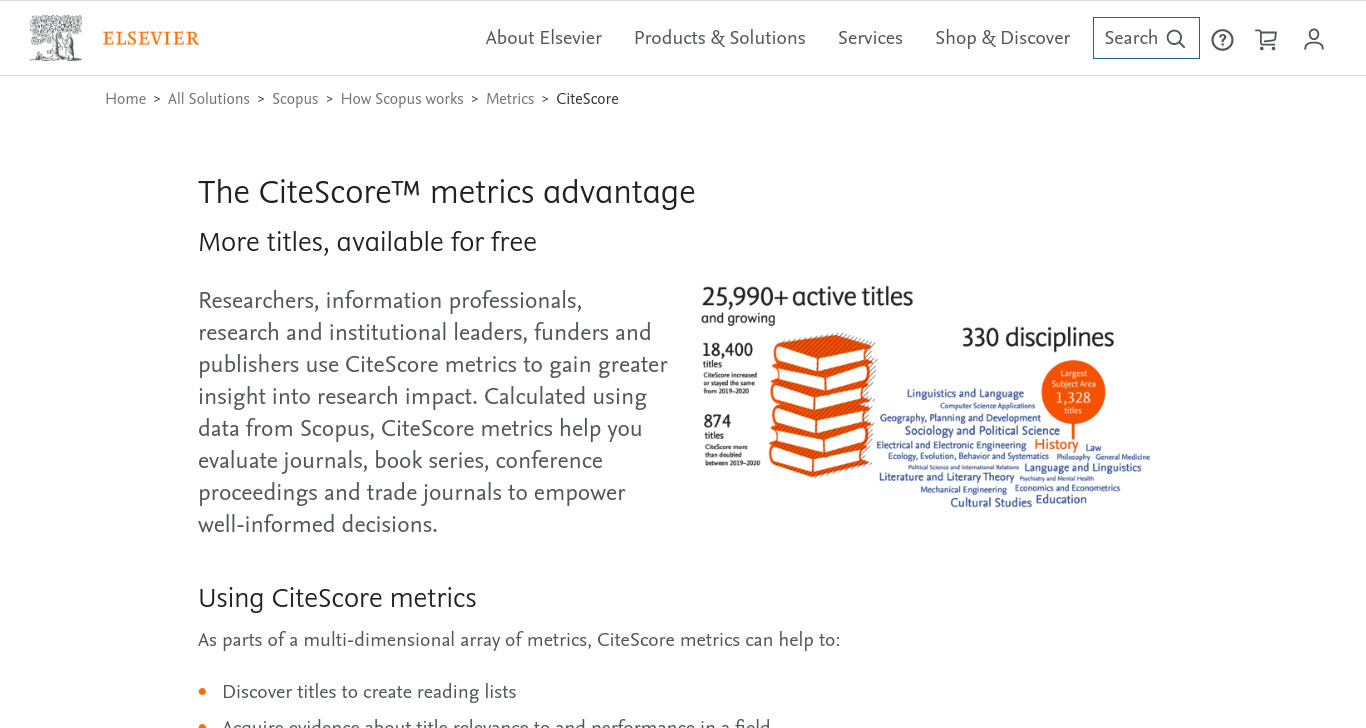Click the magnifying glass search icon
The width and height of the screenshot is (1366, 728).
1176,39
